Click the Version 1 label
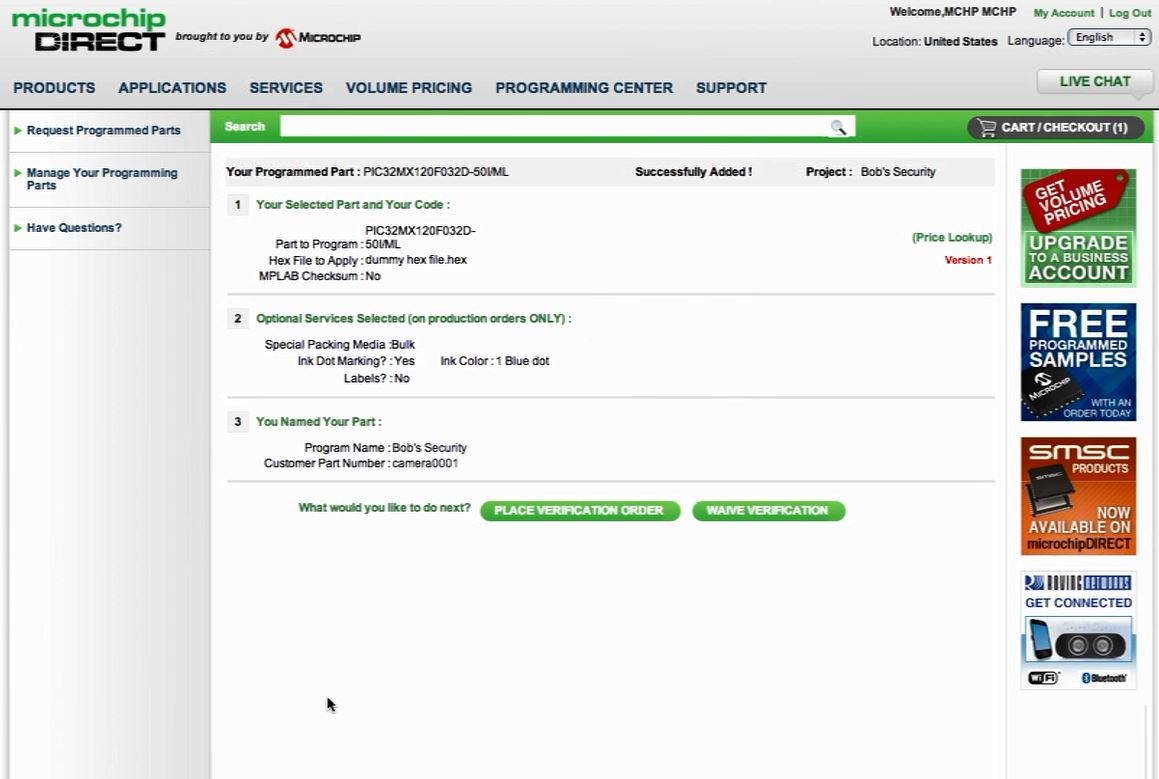The height and width of the screenshot is (779, 1159). [968, 260]
